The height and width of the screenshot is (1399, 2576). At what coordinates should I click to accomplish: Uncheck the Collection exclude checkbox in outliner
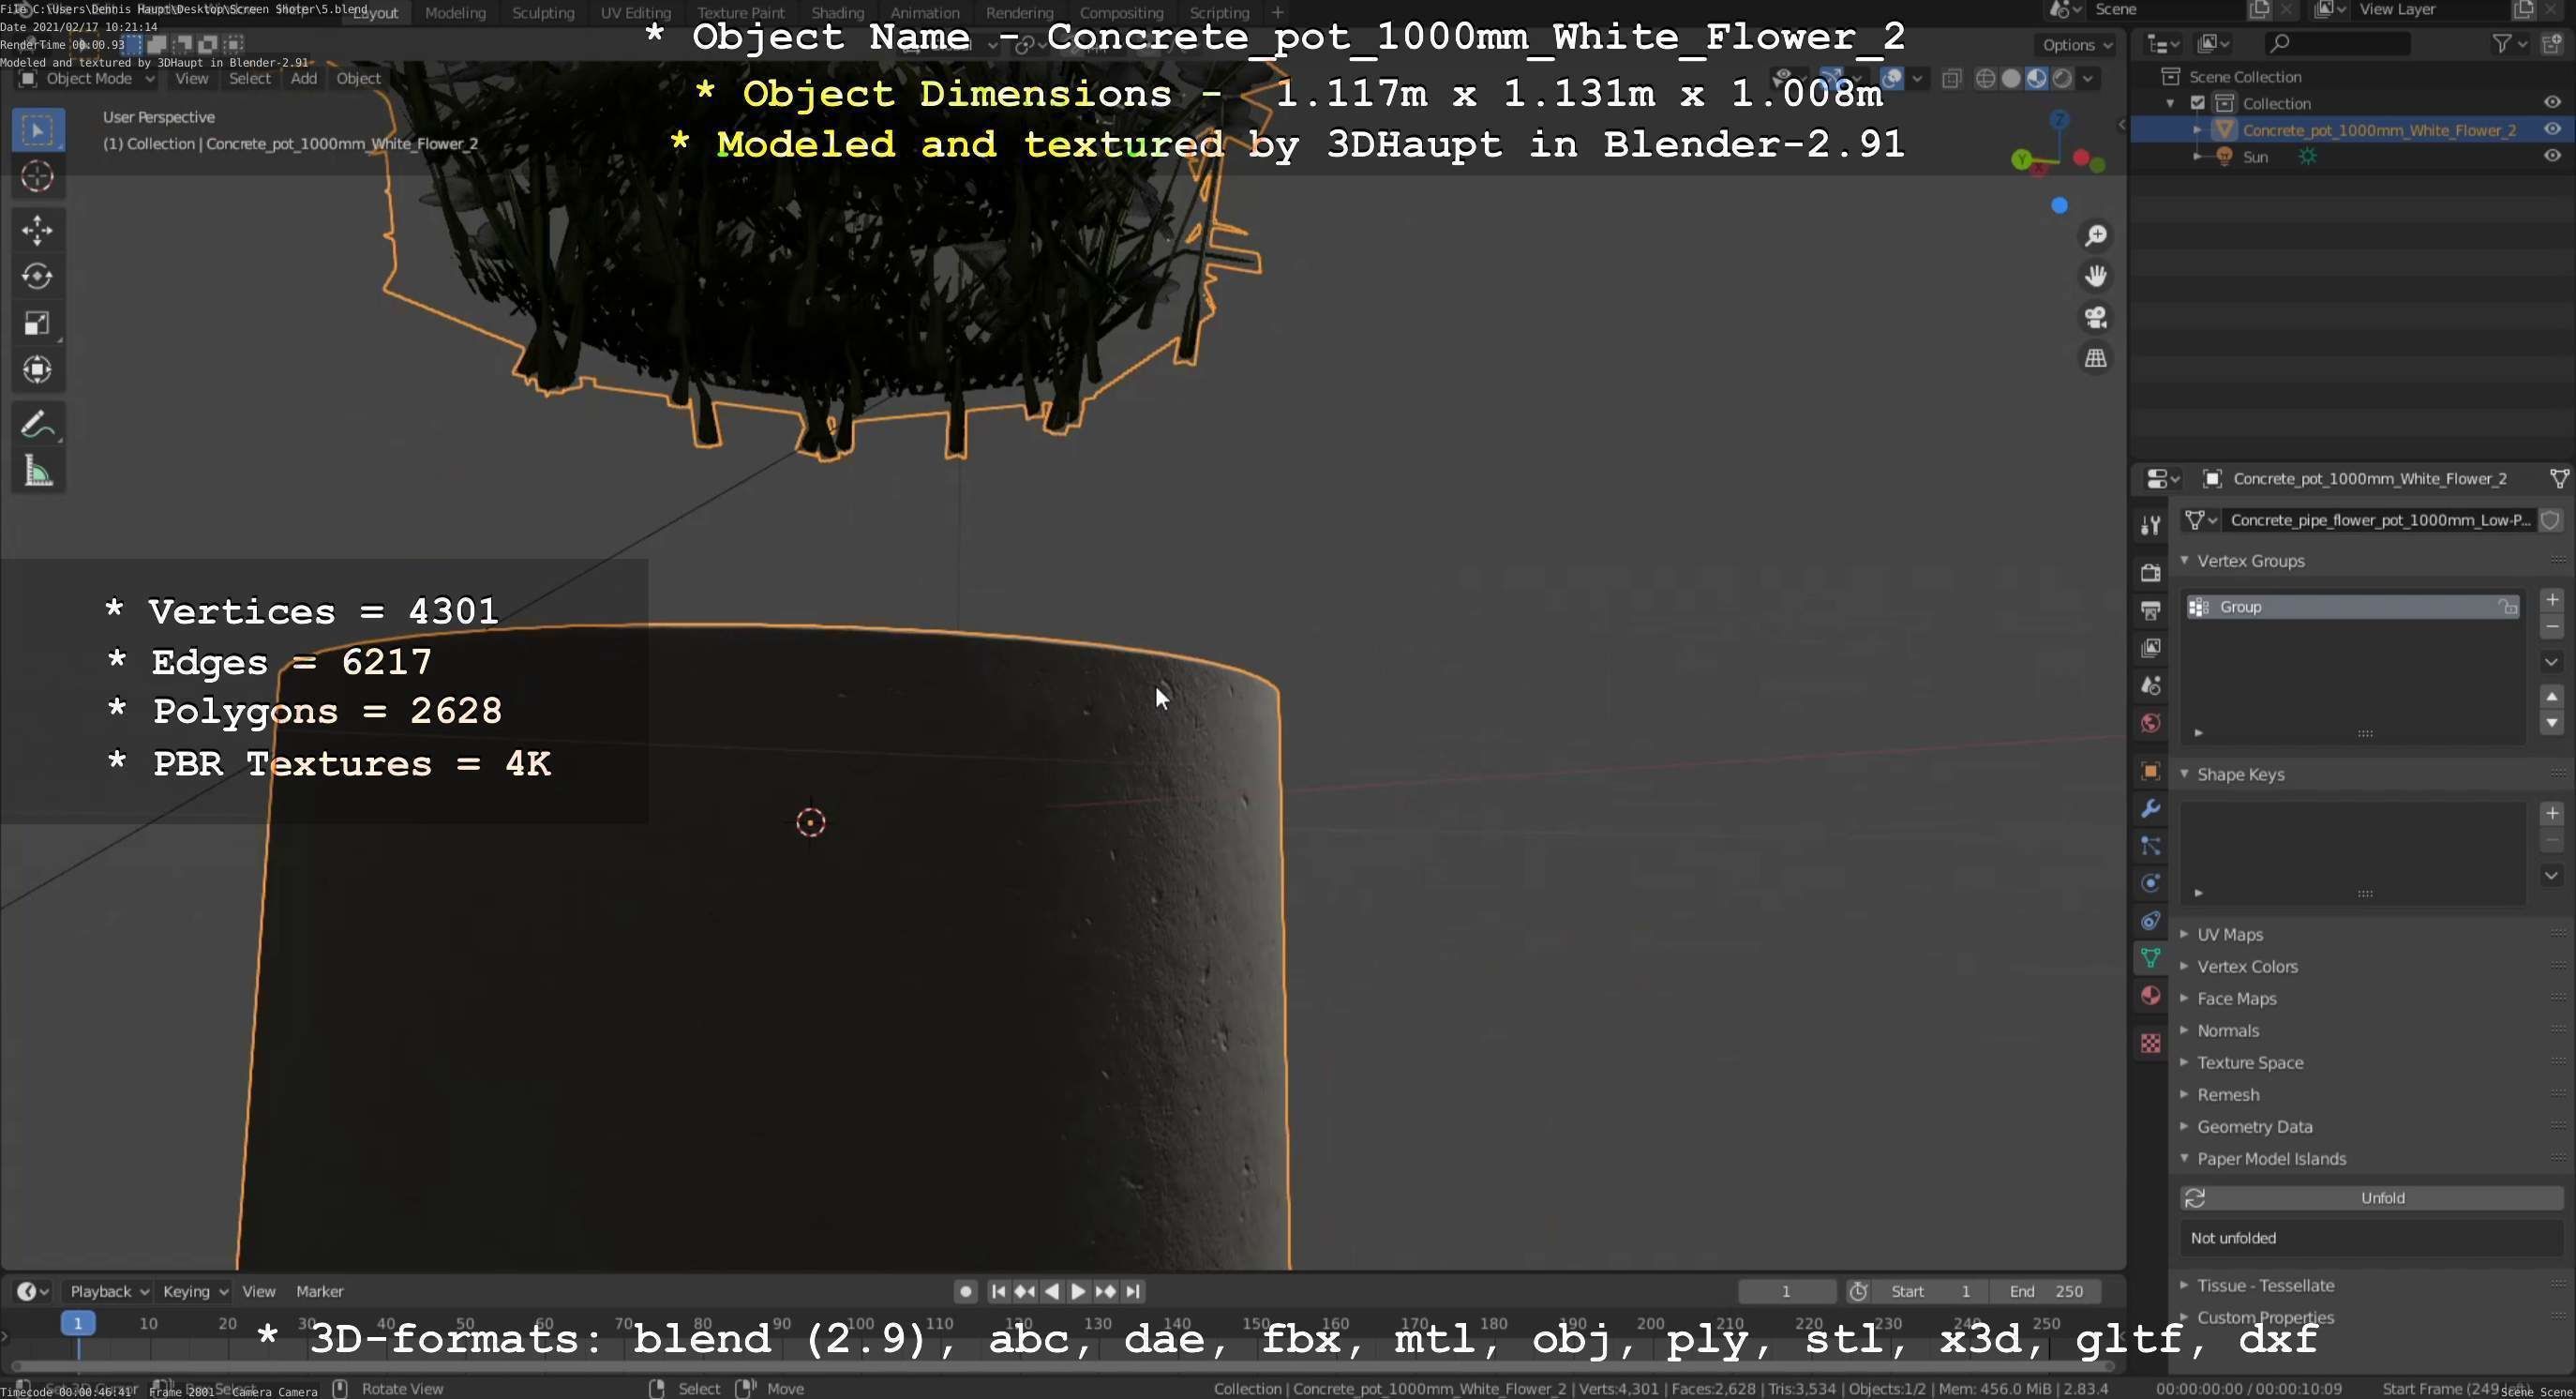pyautogui.click(x=2198, y=103)
